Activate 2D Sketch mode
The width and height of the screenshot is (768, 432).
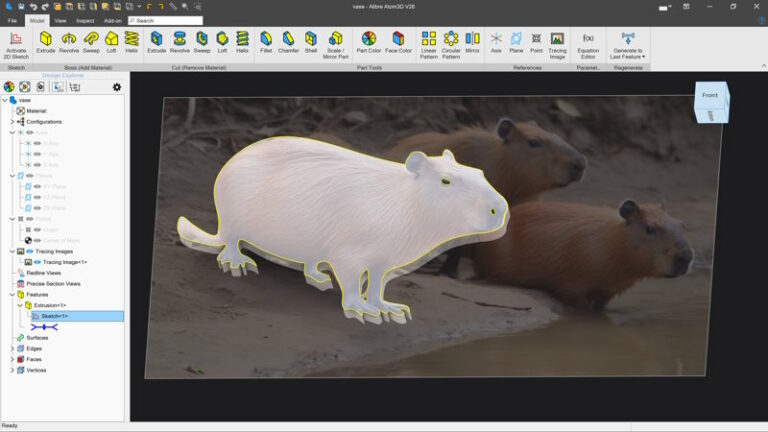16,45
